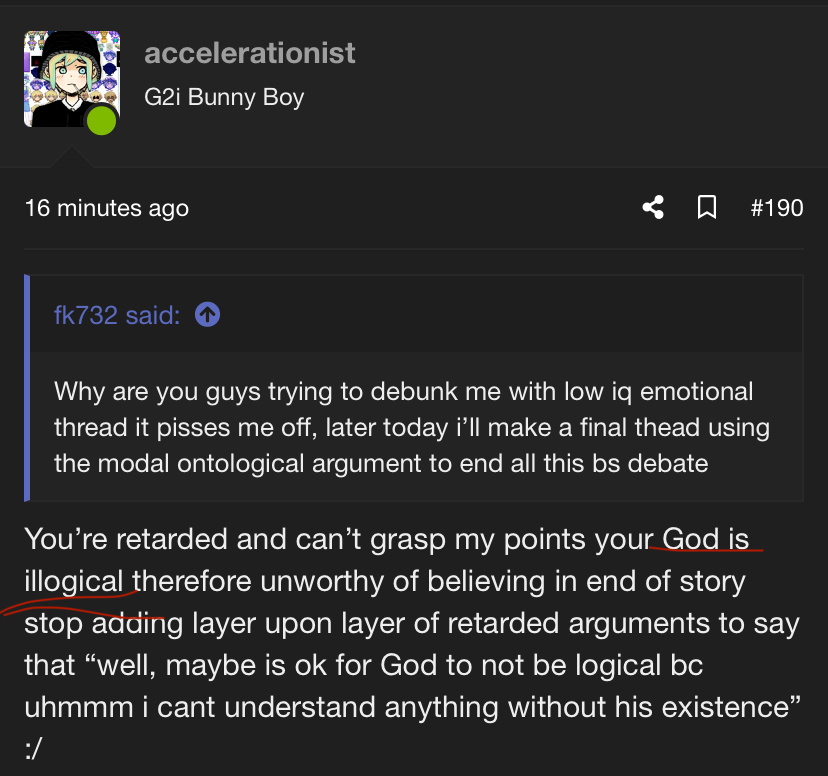Click the "G2i Bunny Boy" user title
This screenshot has height=776, width=828.
click(x=224, y=98)
